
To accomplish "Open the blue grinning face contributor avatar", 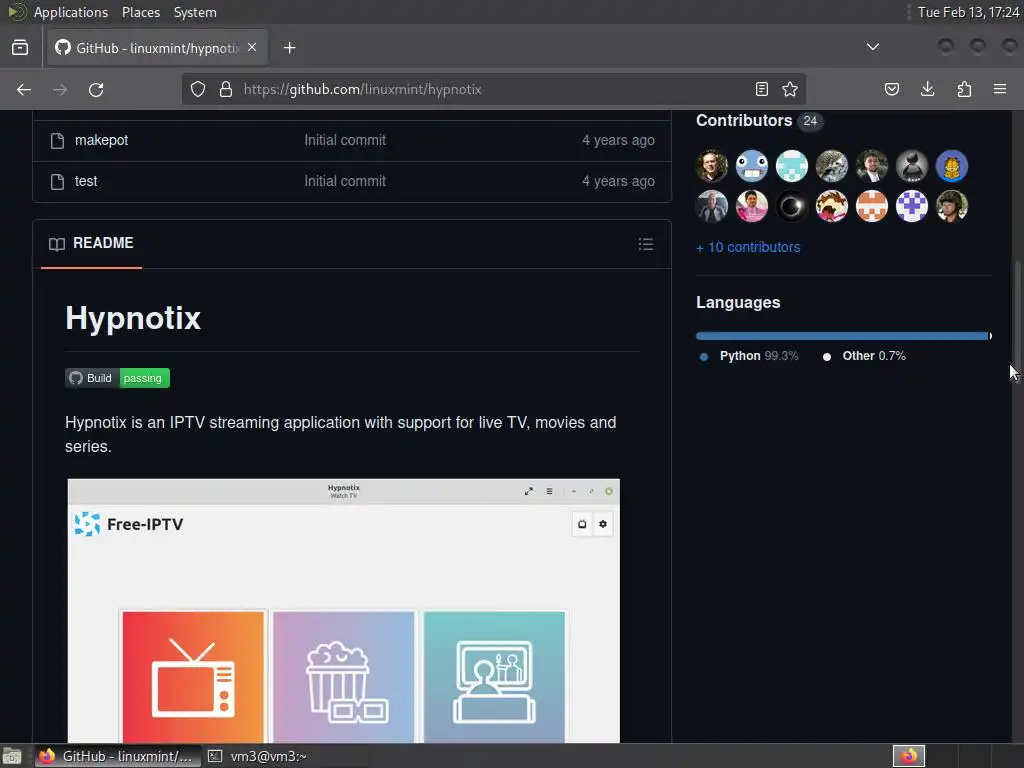I will click(752, 166).
